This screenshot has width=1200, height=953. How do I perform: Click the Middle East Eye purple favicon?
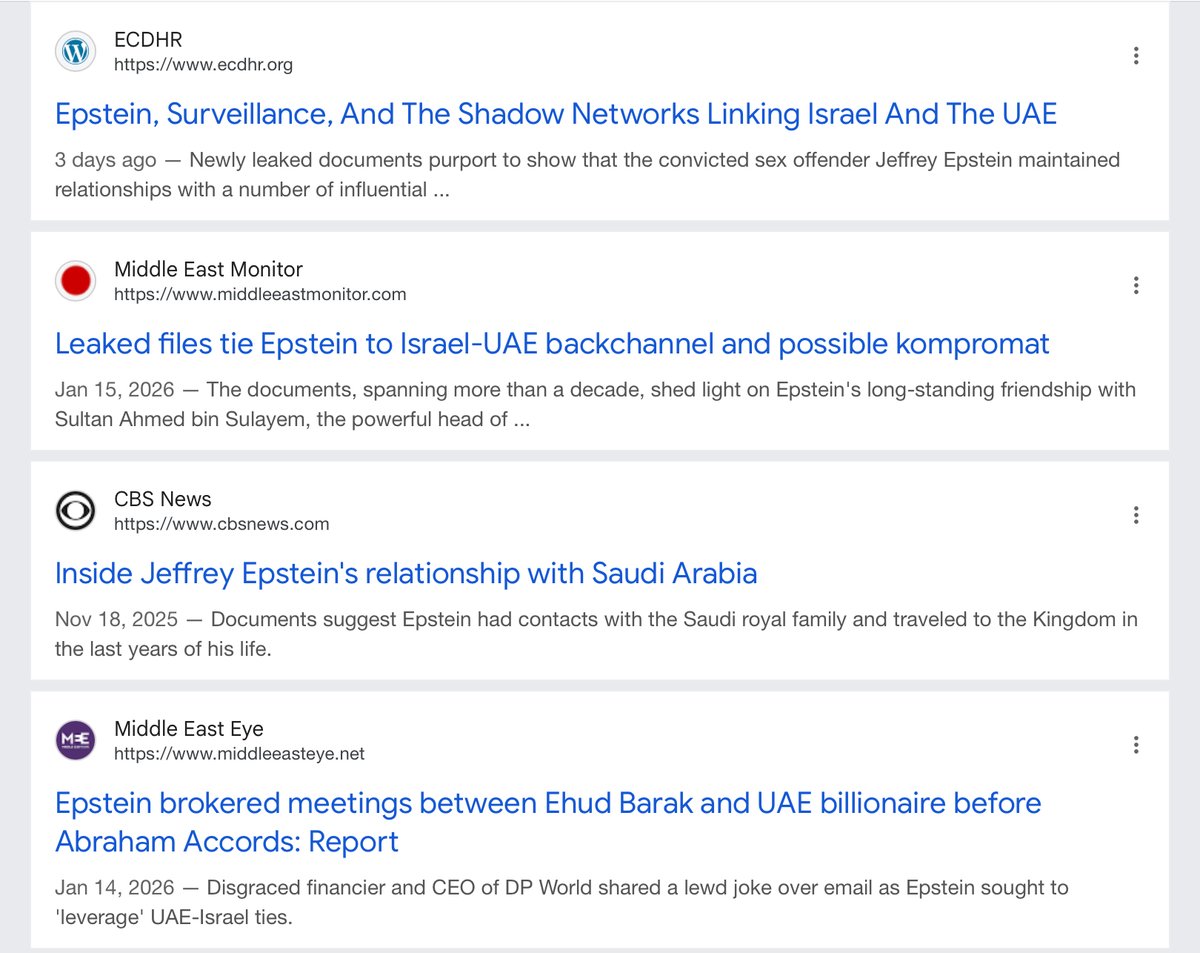75,740
